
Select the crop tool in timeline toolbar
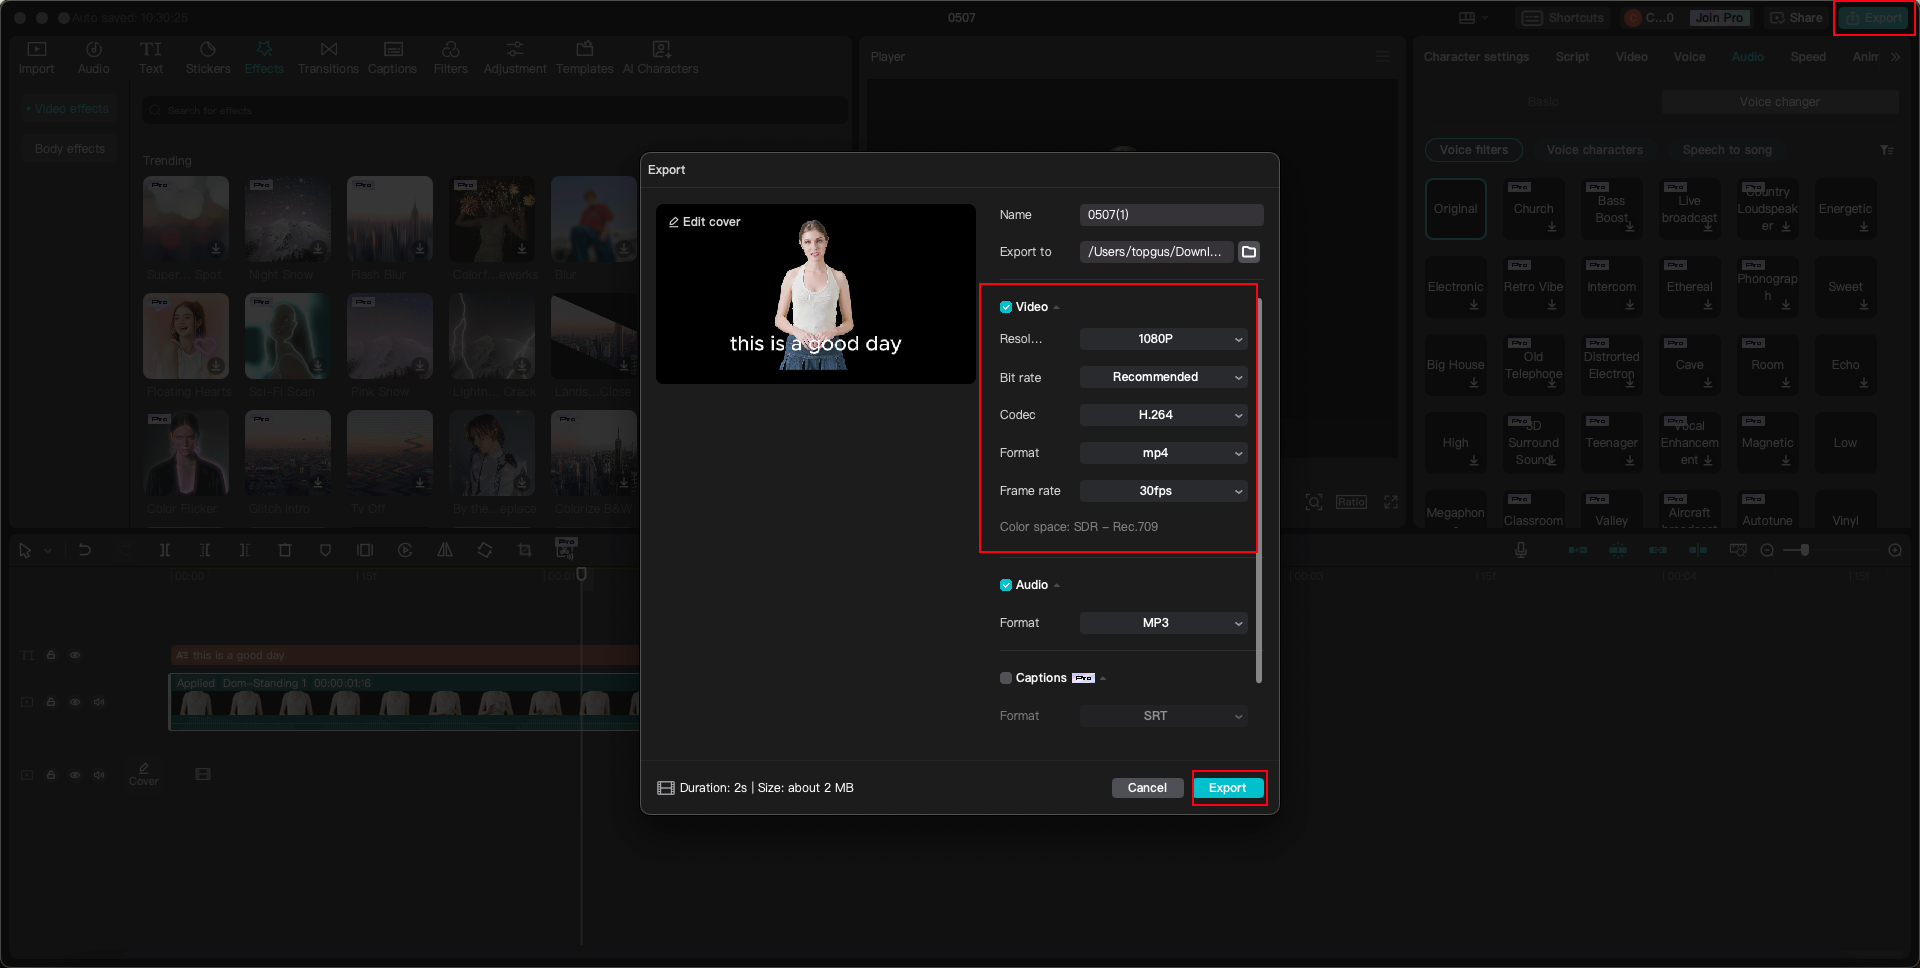tap(525, 550)
